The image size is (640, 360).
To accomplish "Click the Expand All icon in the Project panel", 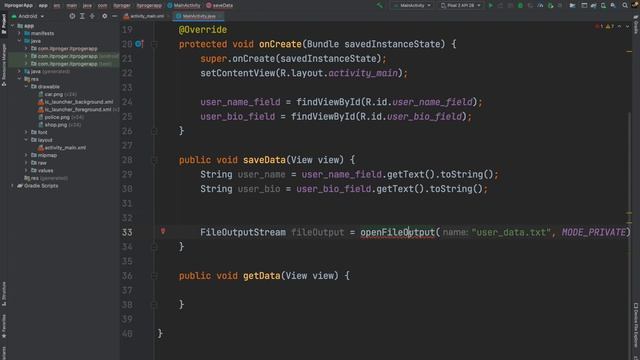I will 82,16.
